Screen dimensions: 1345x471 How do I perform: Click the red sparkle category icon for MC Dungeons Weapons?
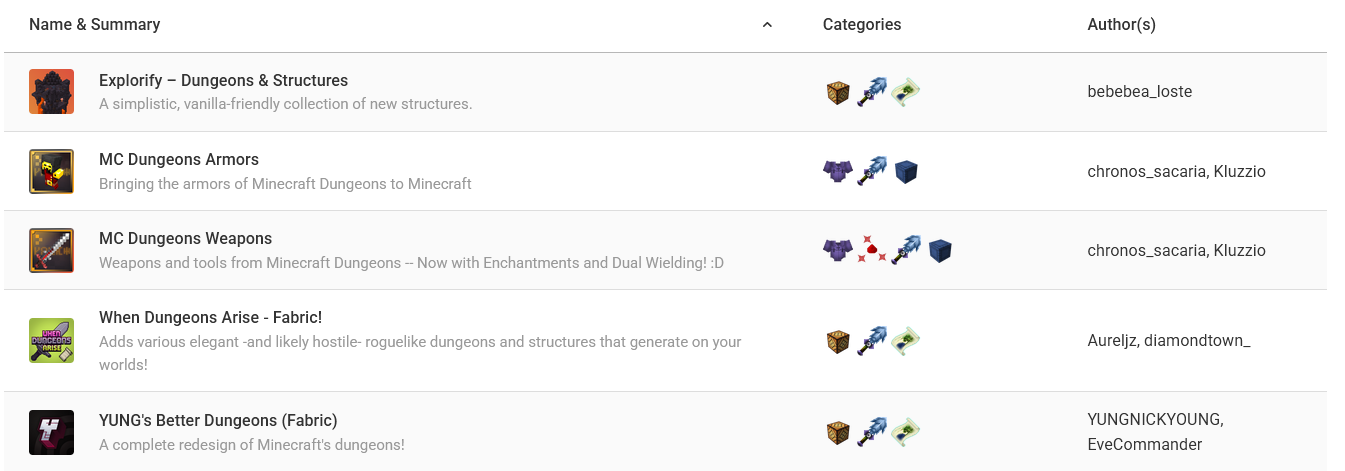(x=872, y=250)
